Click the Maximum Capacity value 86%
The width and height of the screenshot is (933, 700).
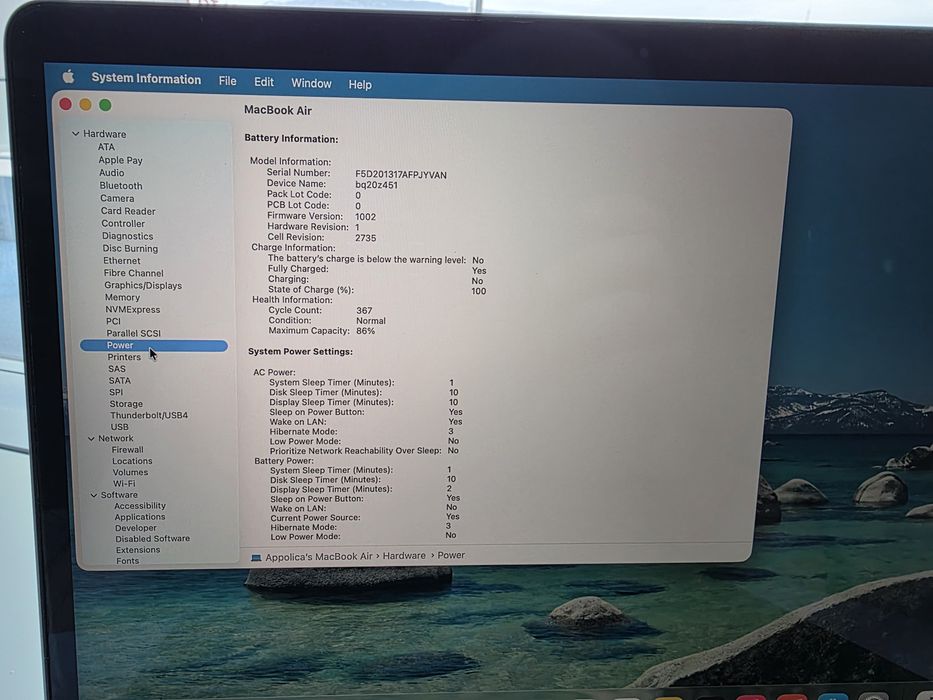point(365,331)
